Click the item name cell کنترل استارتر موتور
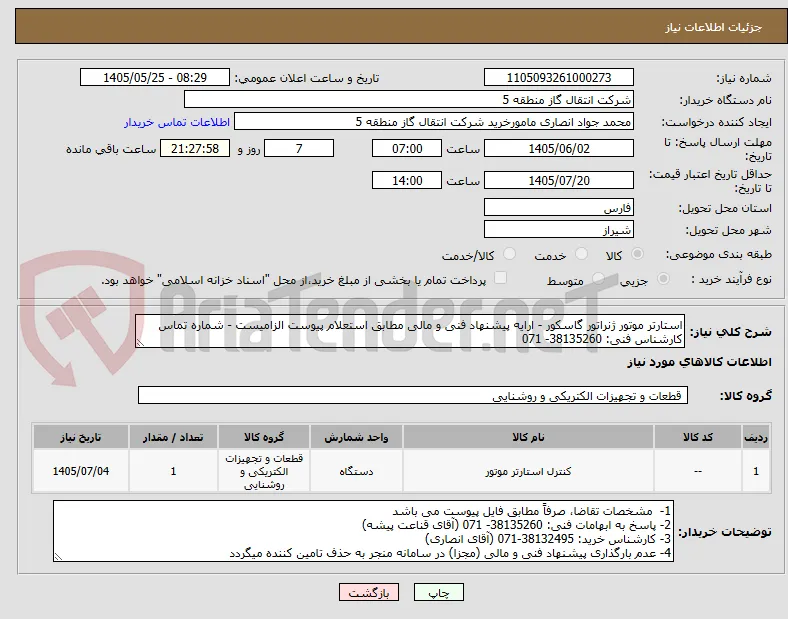This screenshot has height=619, width=788. 528,471
